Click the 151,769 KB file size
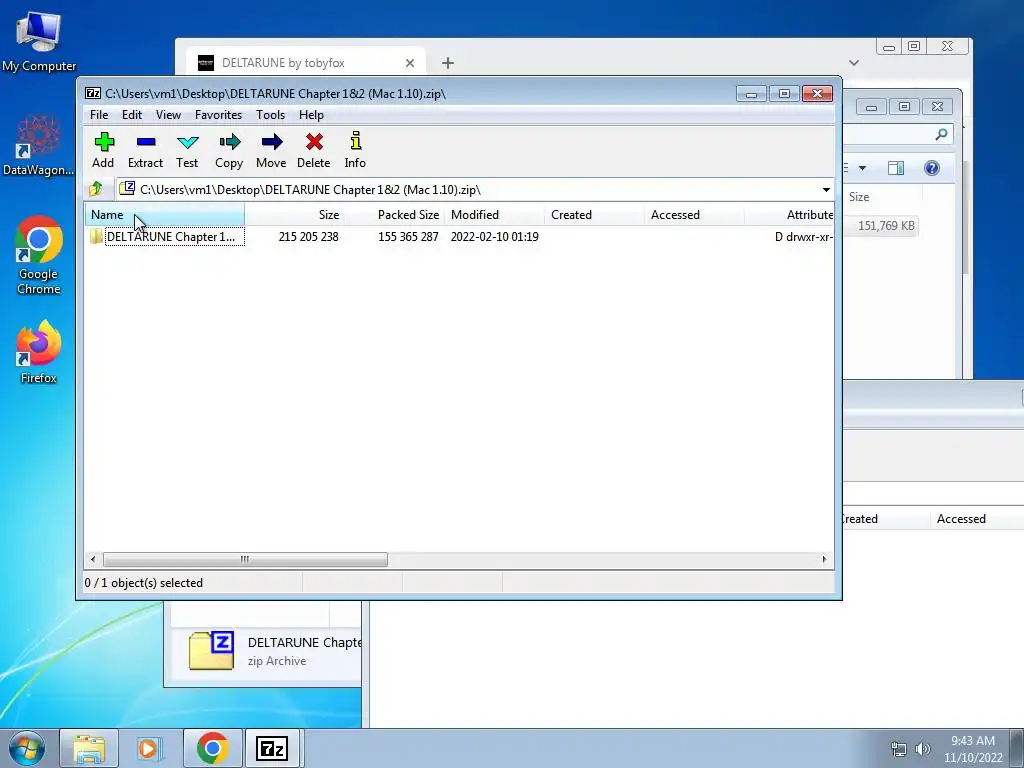 pos(886,226)
